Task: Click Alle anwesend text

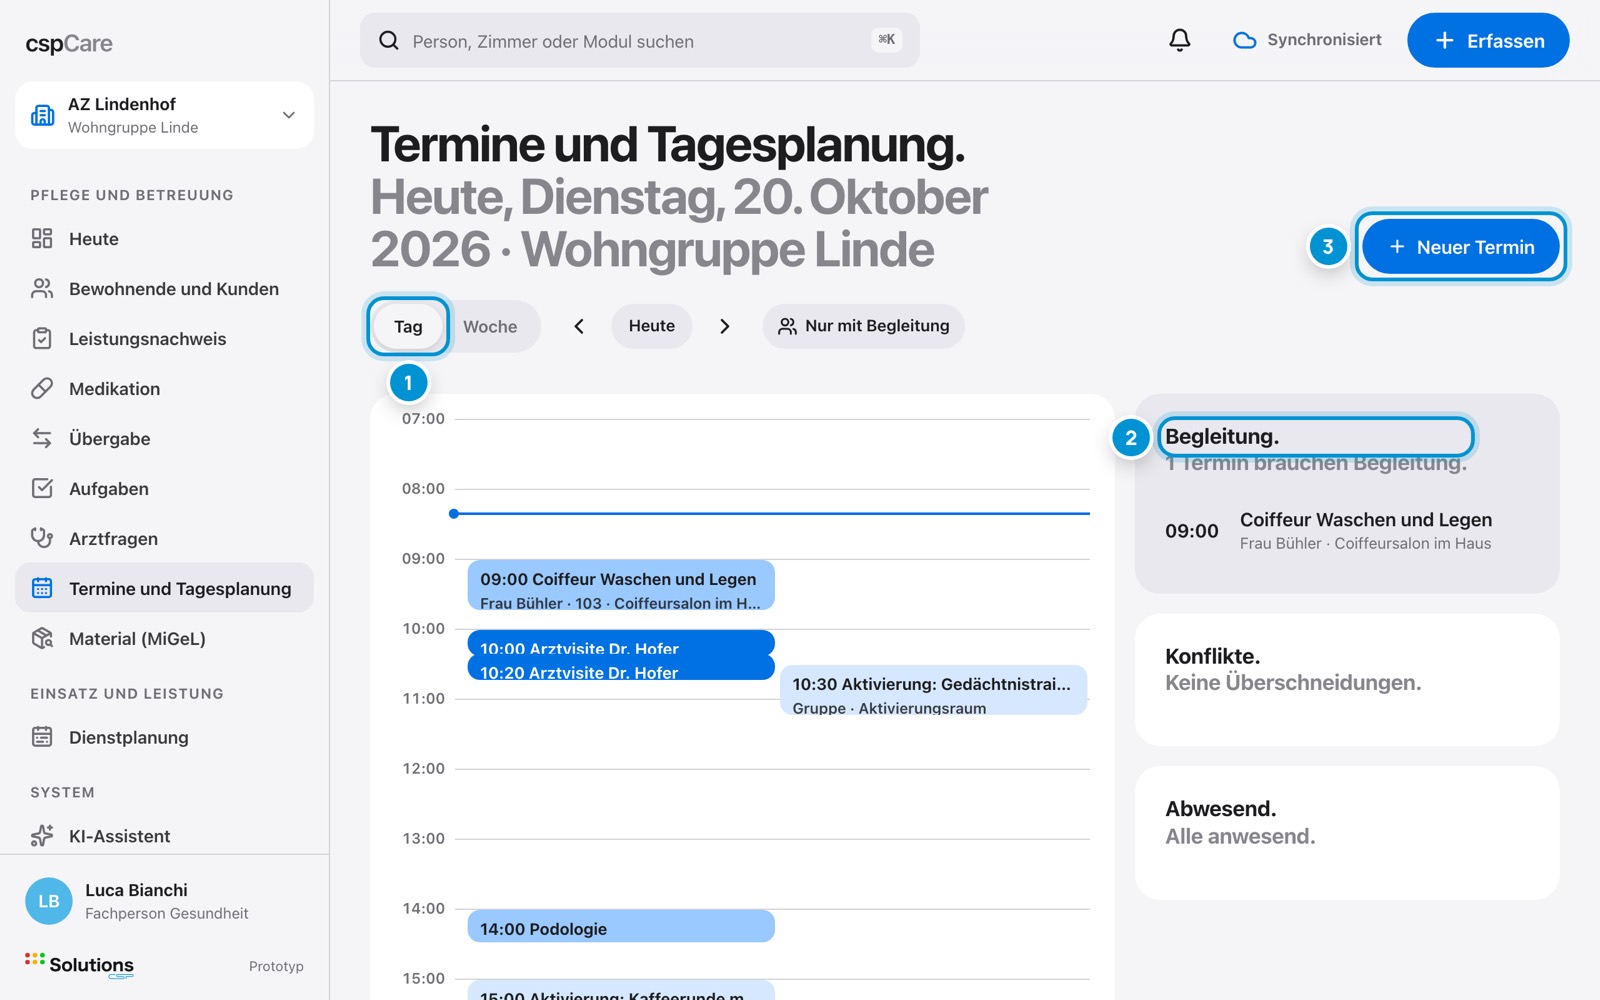Action: tap(1240, 837)
